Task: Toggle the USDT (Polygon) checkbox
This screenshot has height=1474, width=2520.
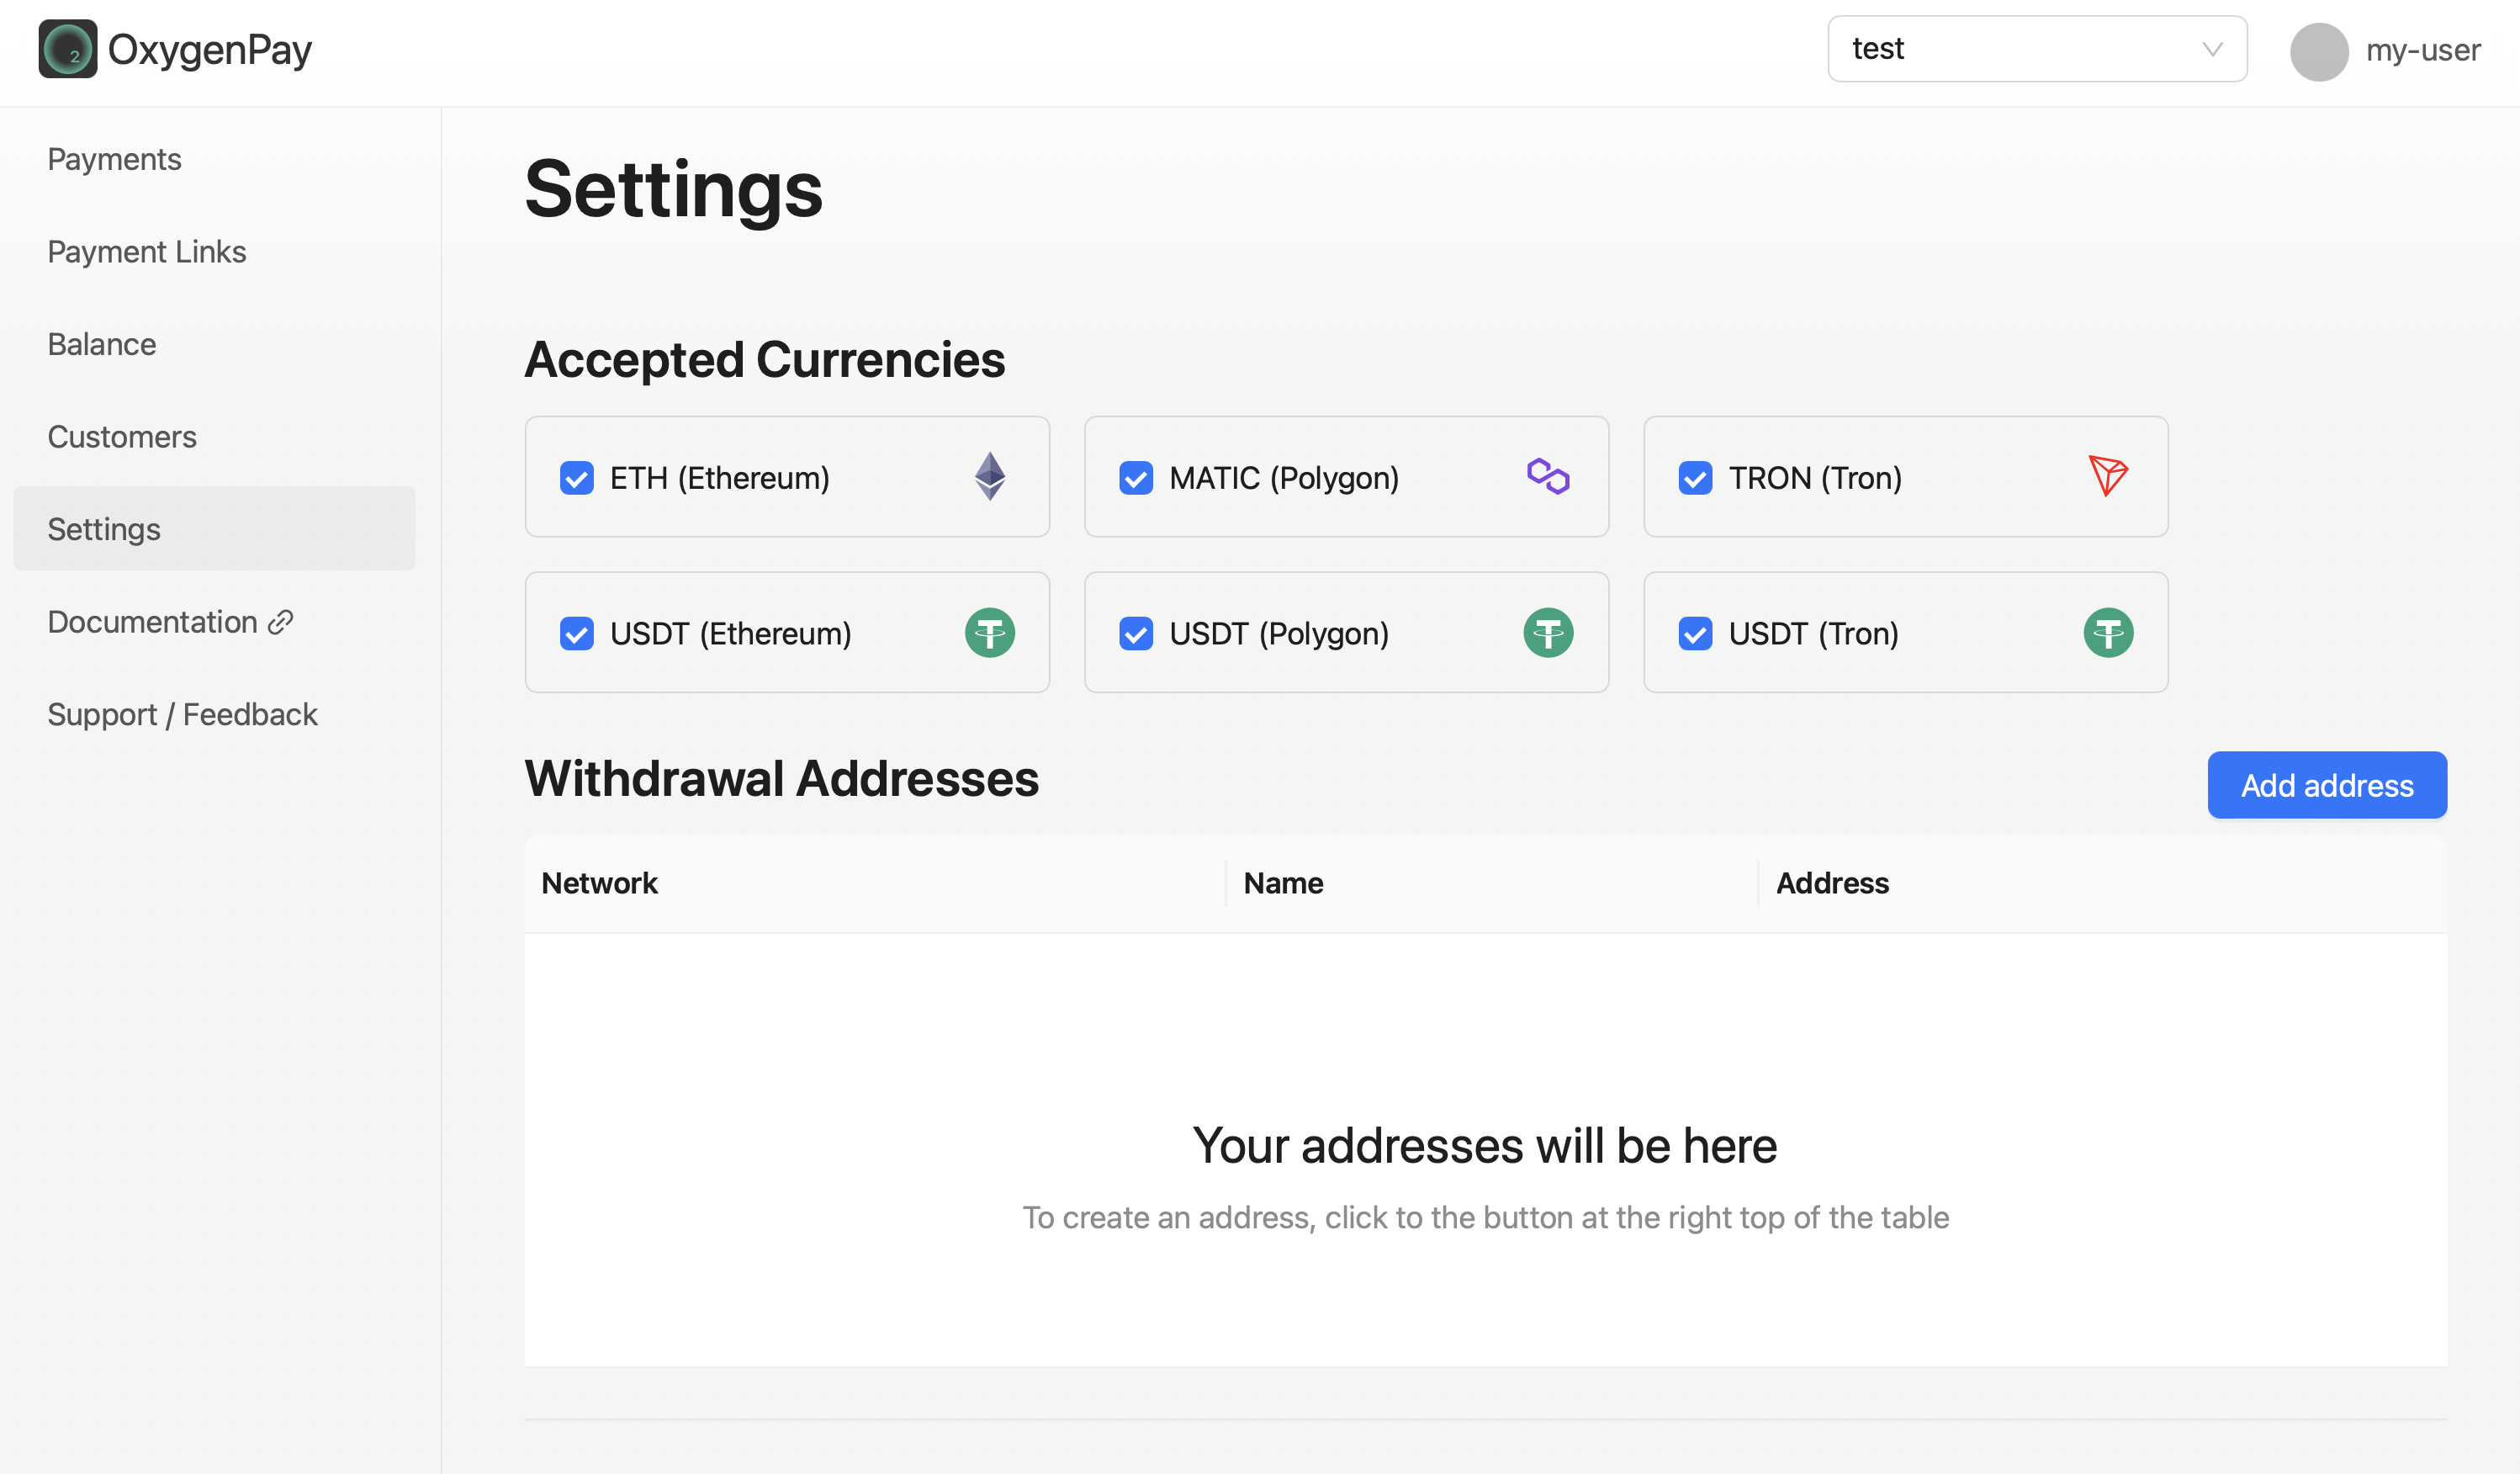Action: click(x=1135, y=633)
